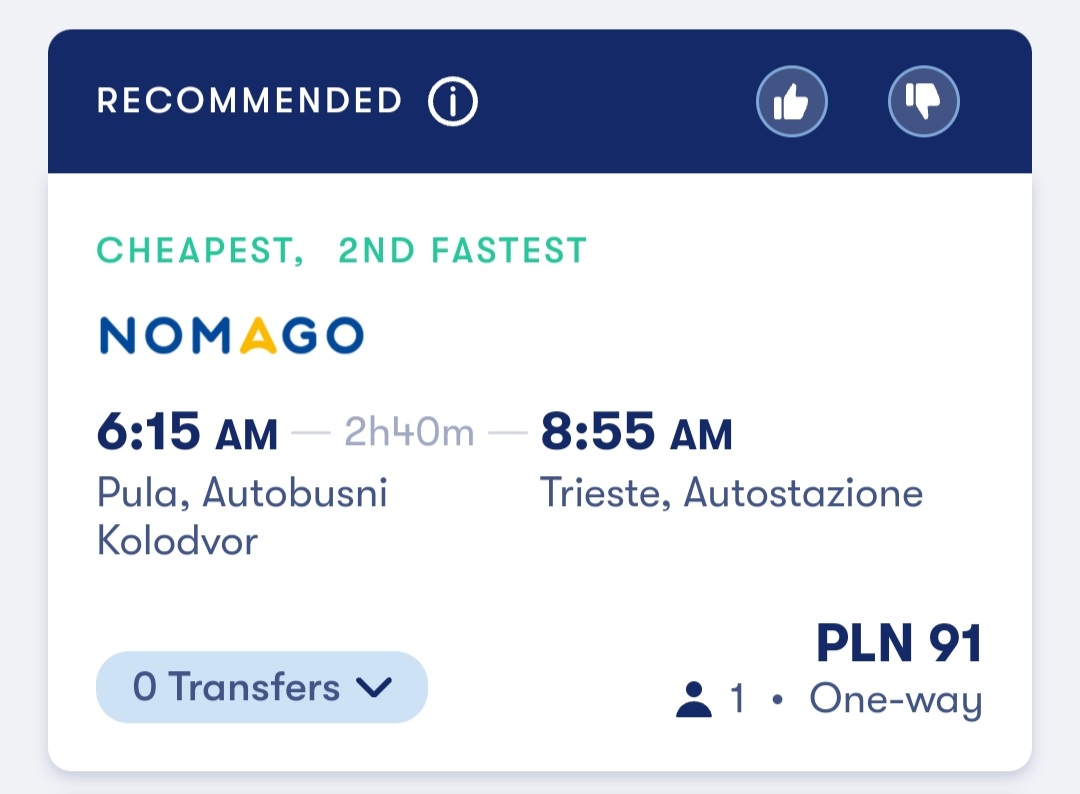Click the passenger count number 1
Screen dimensions: 1080x794
(x=737, y=698)
